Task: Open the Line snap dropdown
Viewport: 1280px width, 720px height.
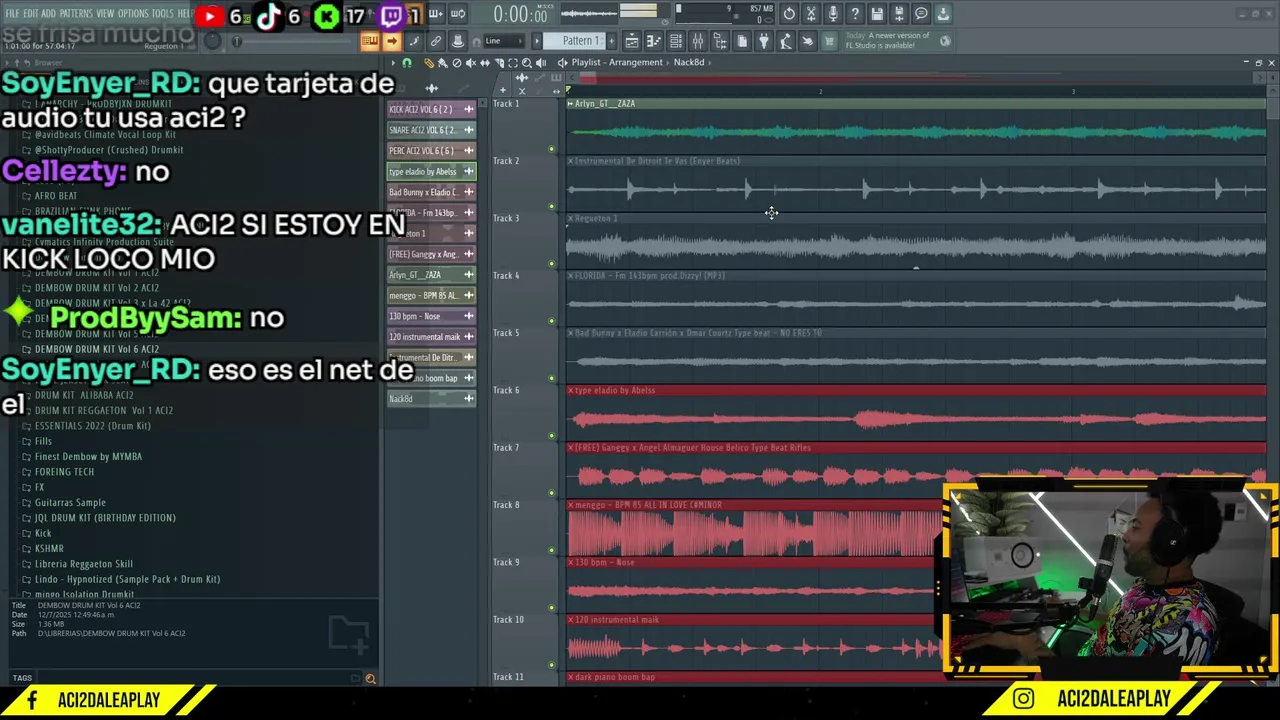Action: tap(503, 41)
